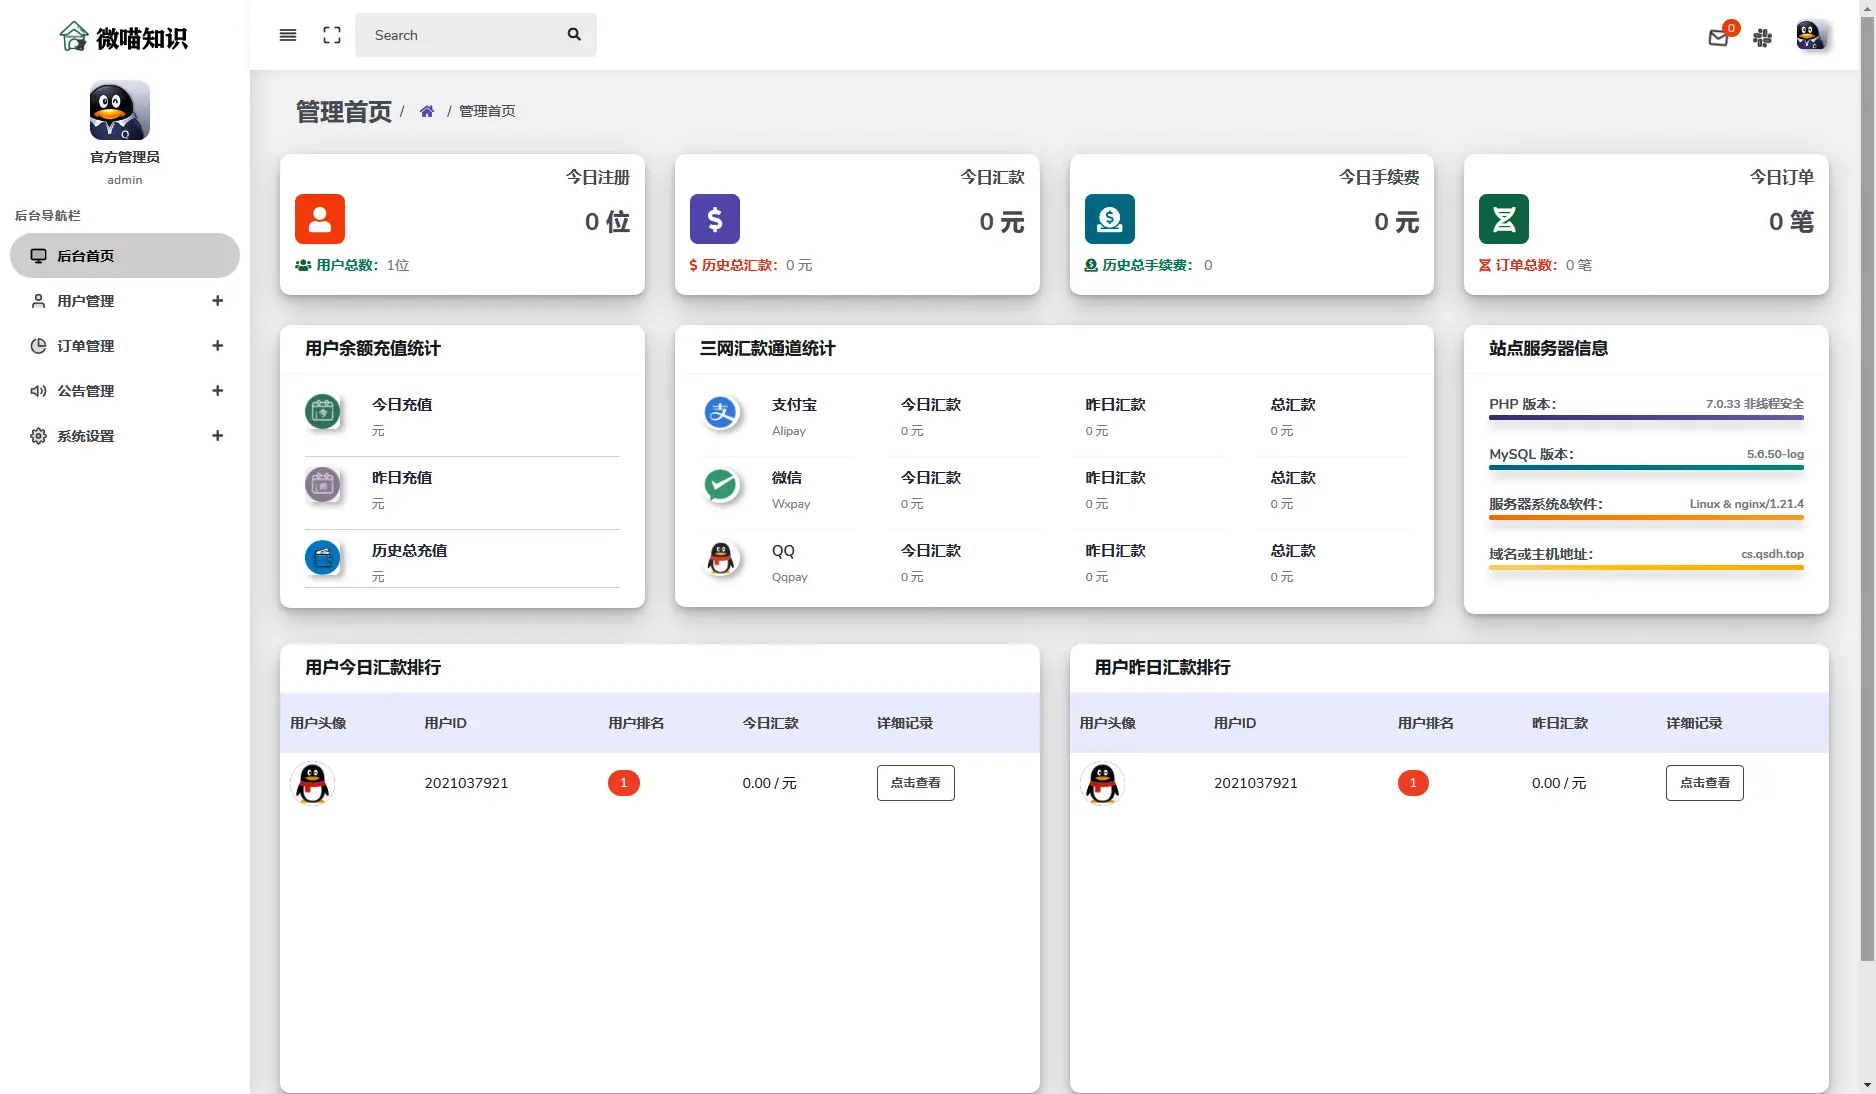This screenshot has width=1876, height=1094.
Task: Click the PHP version progress bar
Action: [1646, 417]
